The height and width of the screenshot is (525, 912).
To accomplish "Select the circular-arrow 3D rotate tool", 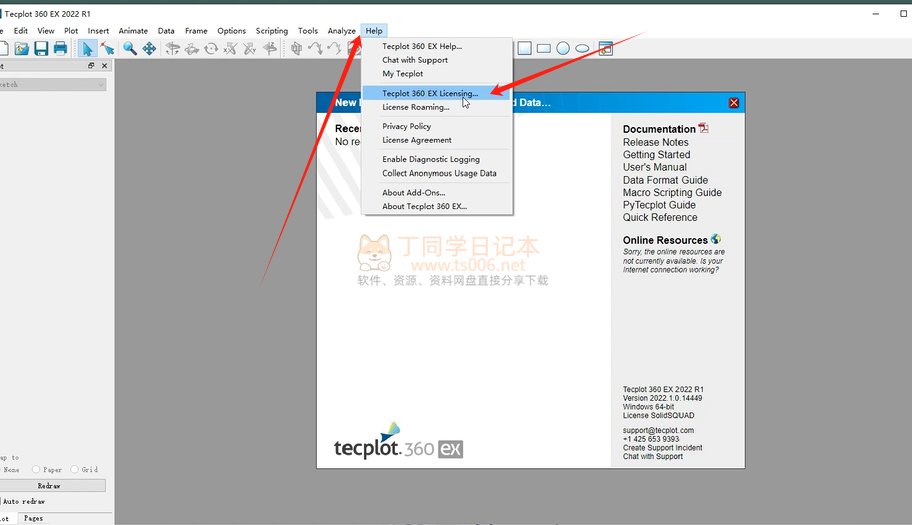I will tap(211, 48).
